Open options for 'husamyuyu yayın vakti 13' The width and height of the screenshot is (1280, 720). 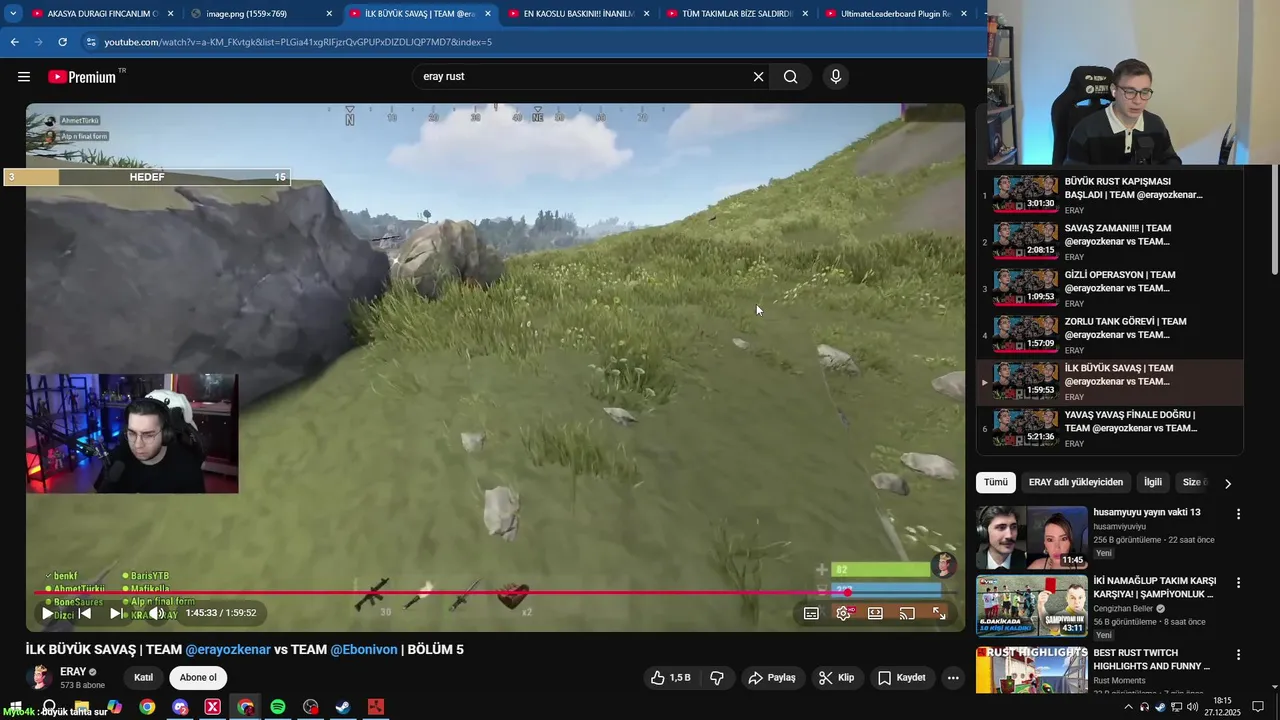pos(1238,514)
